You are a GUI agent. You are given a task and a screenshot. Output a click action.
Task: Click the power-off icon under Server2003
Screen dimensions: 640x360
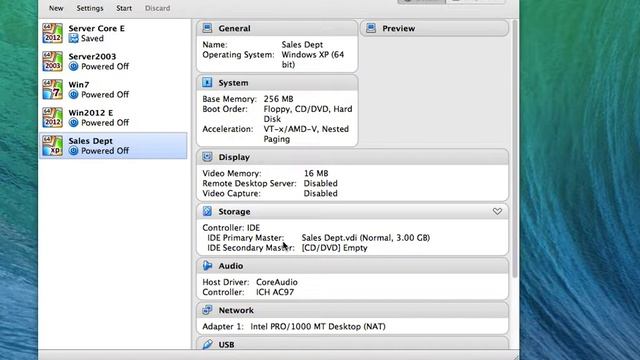(73, 67)
